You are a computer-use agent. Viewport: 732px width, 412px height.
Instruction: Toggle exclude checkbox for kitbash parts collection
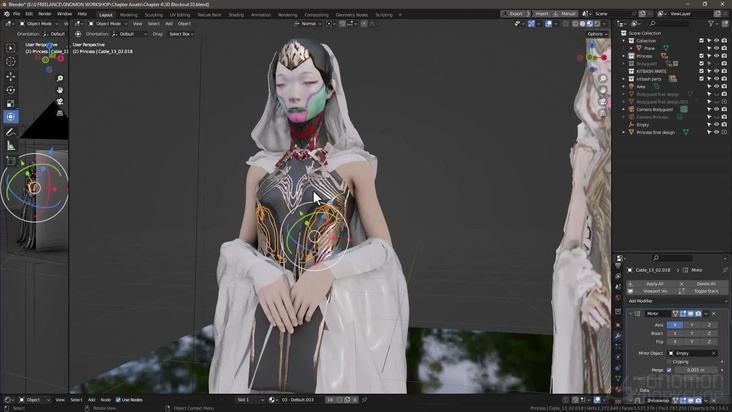[x=701, y=79]
